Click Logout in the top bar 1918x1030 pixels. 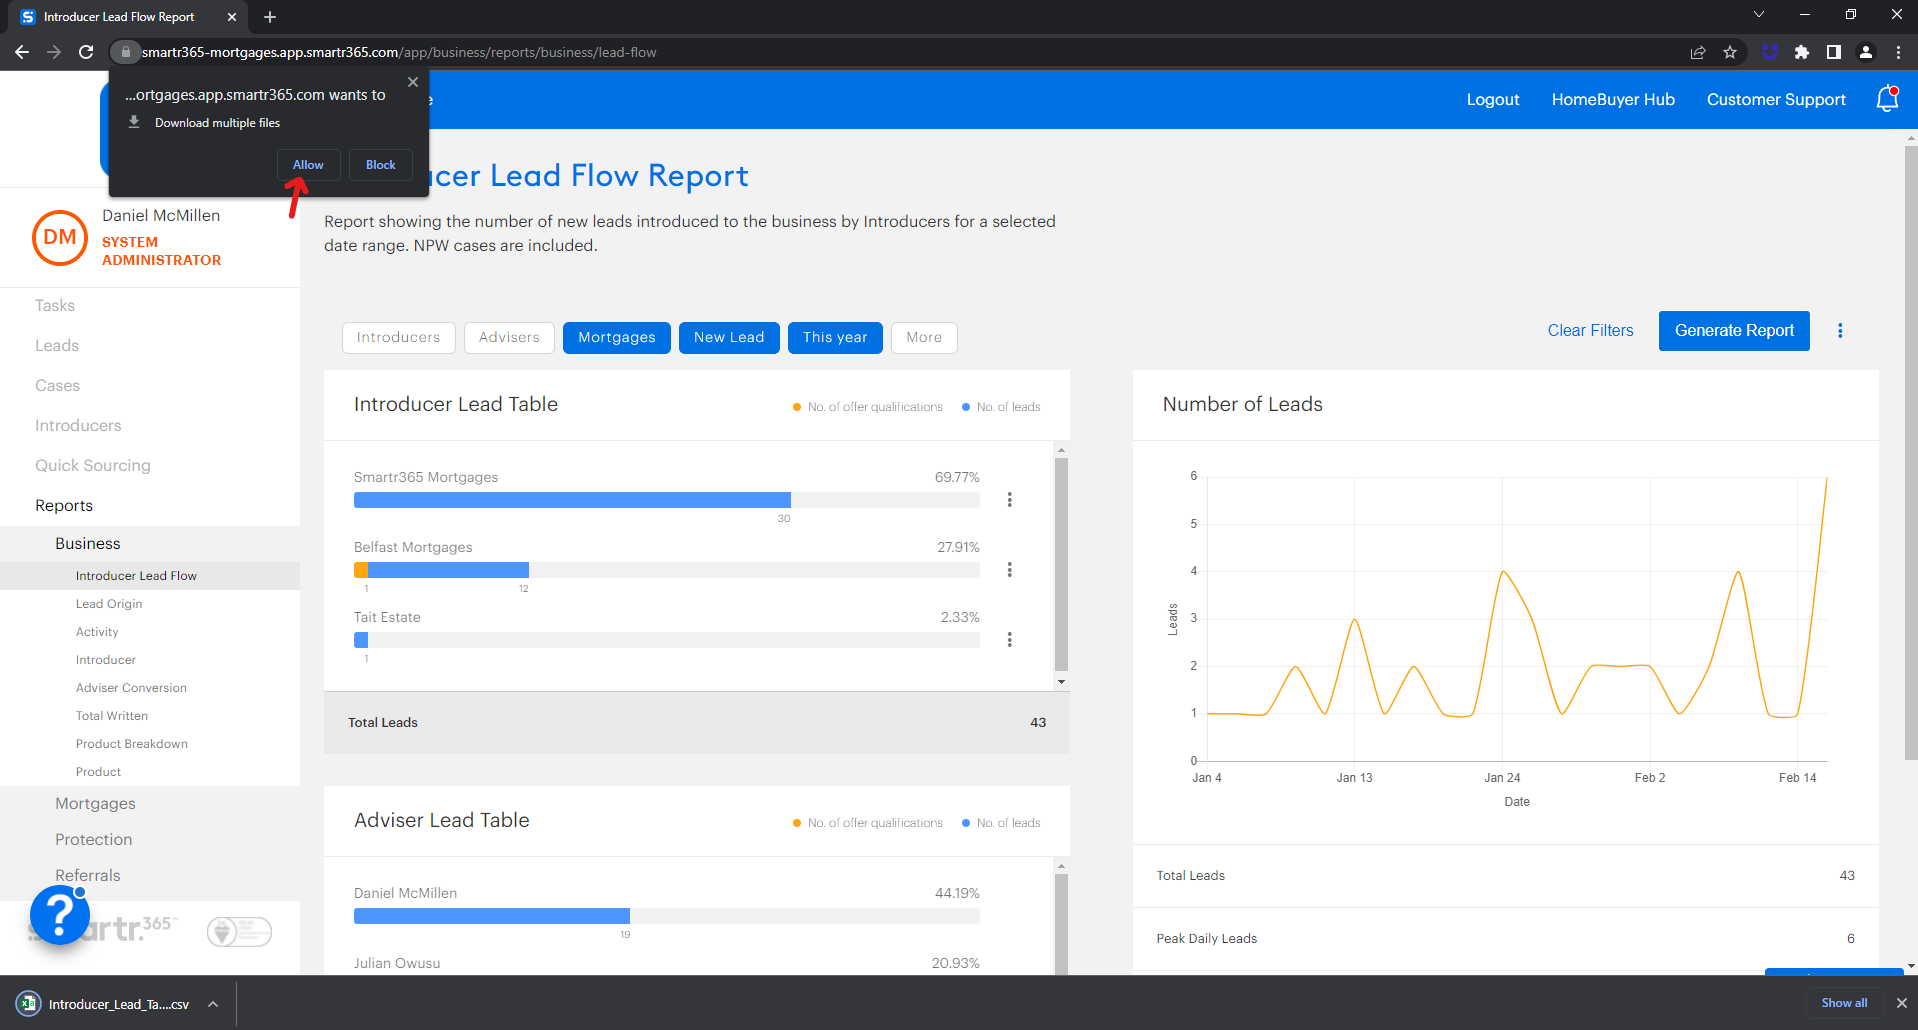point(1493,100)
